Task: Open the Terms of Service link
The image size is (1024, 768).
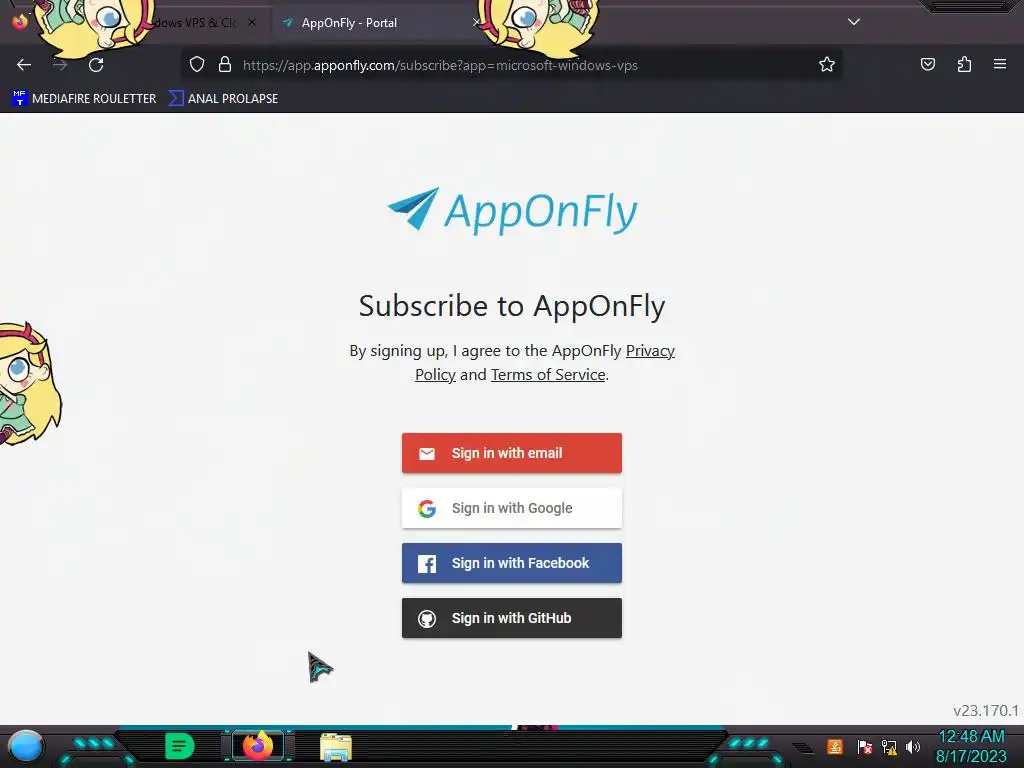Action: [548, 375]
